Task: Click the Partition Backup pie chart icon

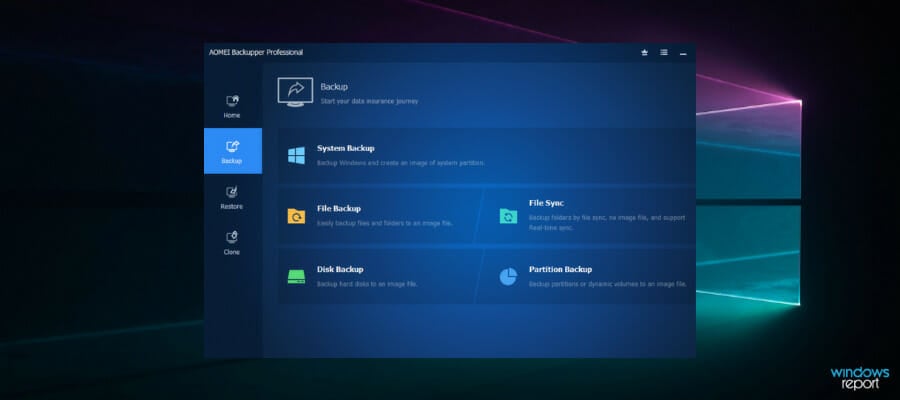Action: tap(508, 277)
